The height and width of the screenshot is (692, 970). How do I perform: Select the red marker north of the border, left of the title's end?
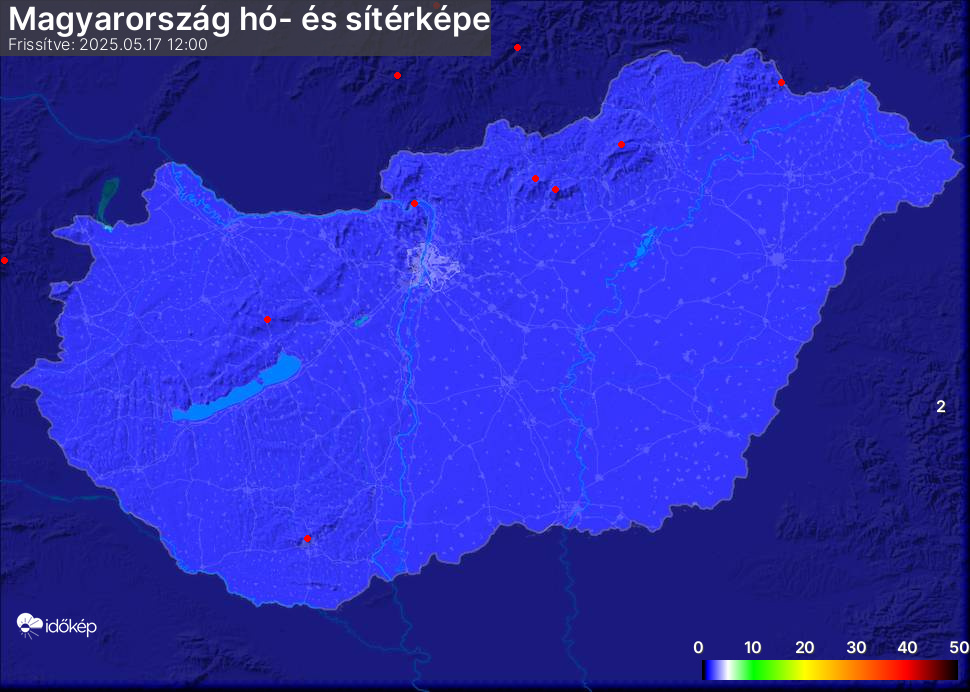click(398, 75)
